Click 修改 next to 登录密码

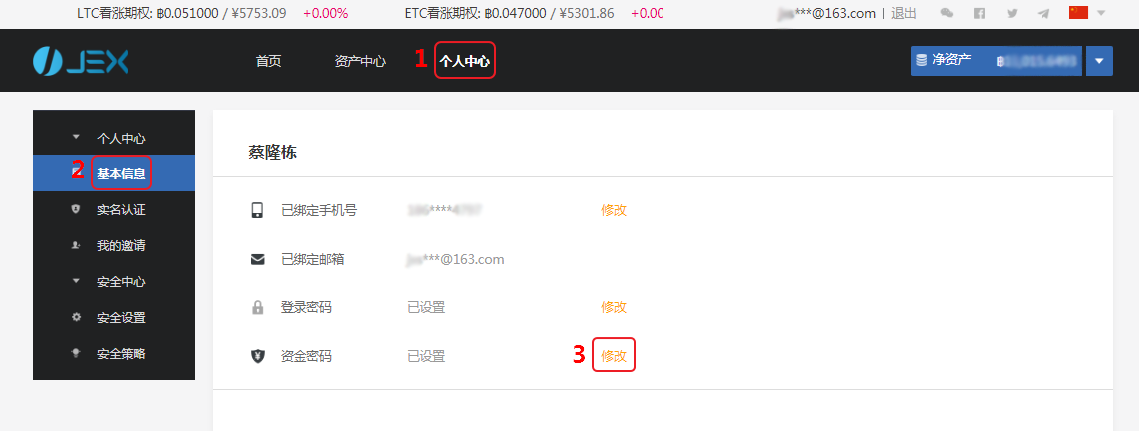coord(614,307)
